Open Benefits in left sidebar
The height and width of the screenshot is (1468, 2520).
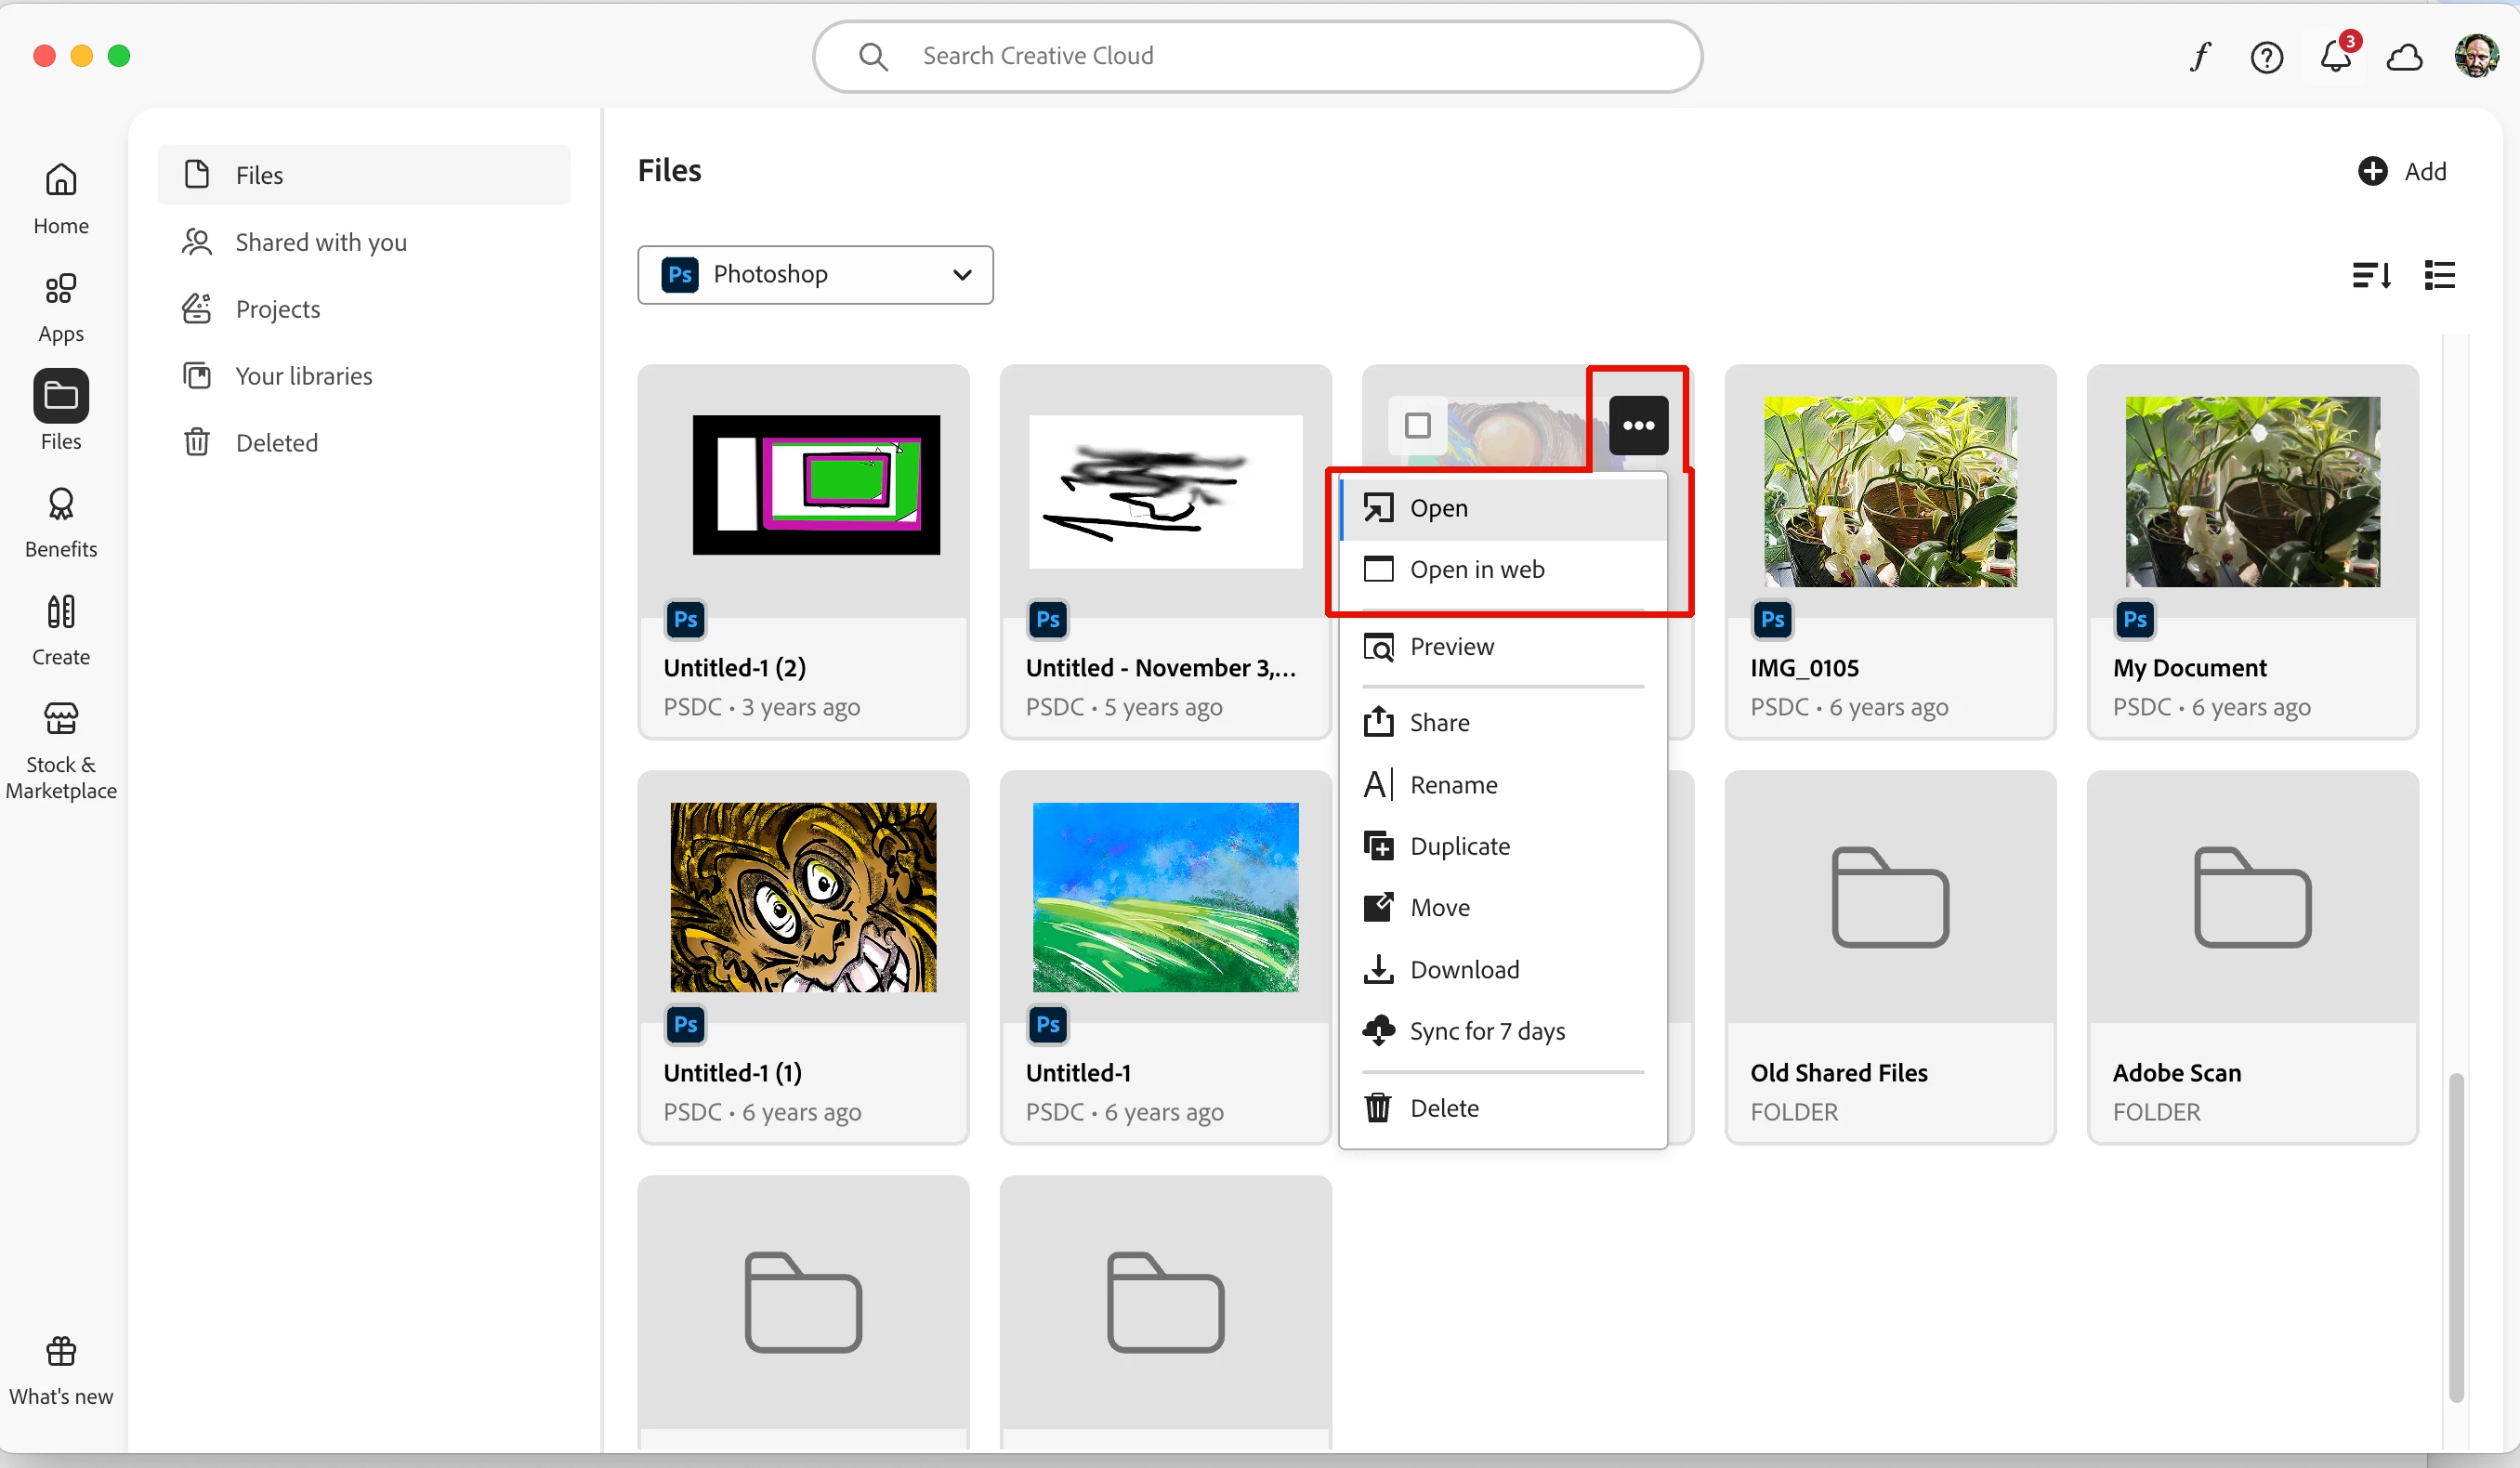(61, 522)
